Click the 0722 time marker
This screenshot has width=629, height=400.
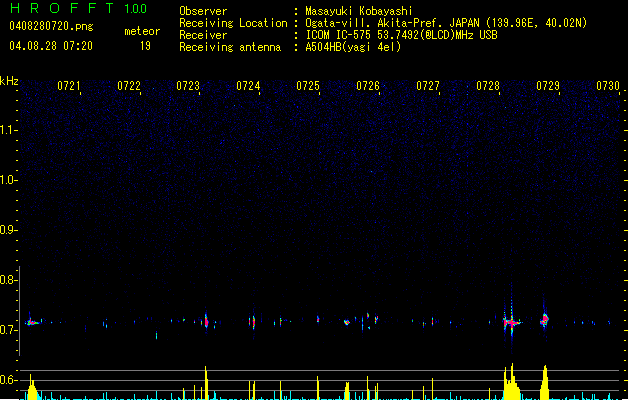pos(129,86)
